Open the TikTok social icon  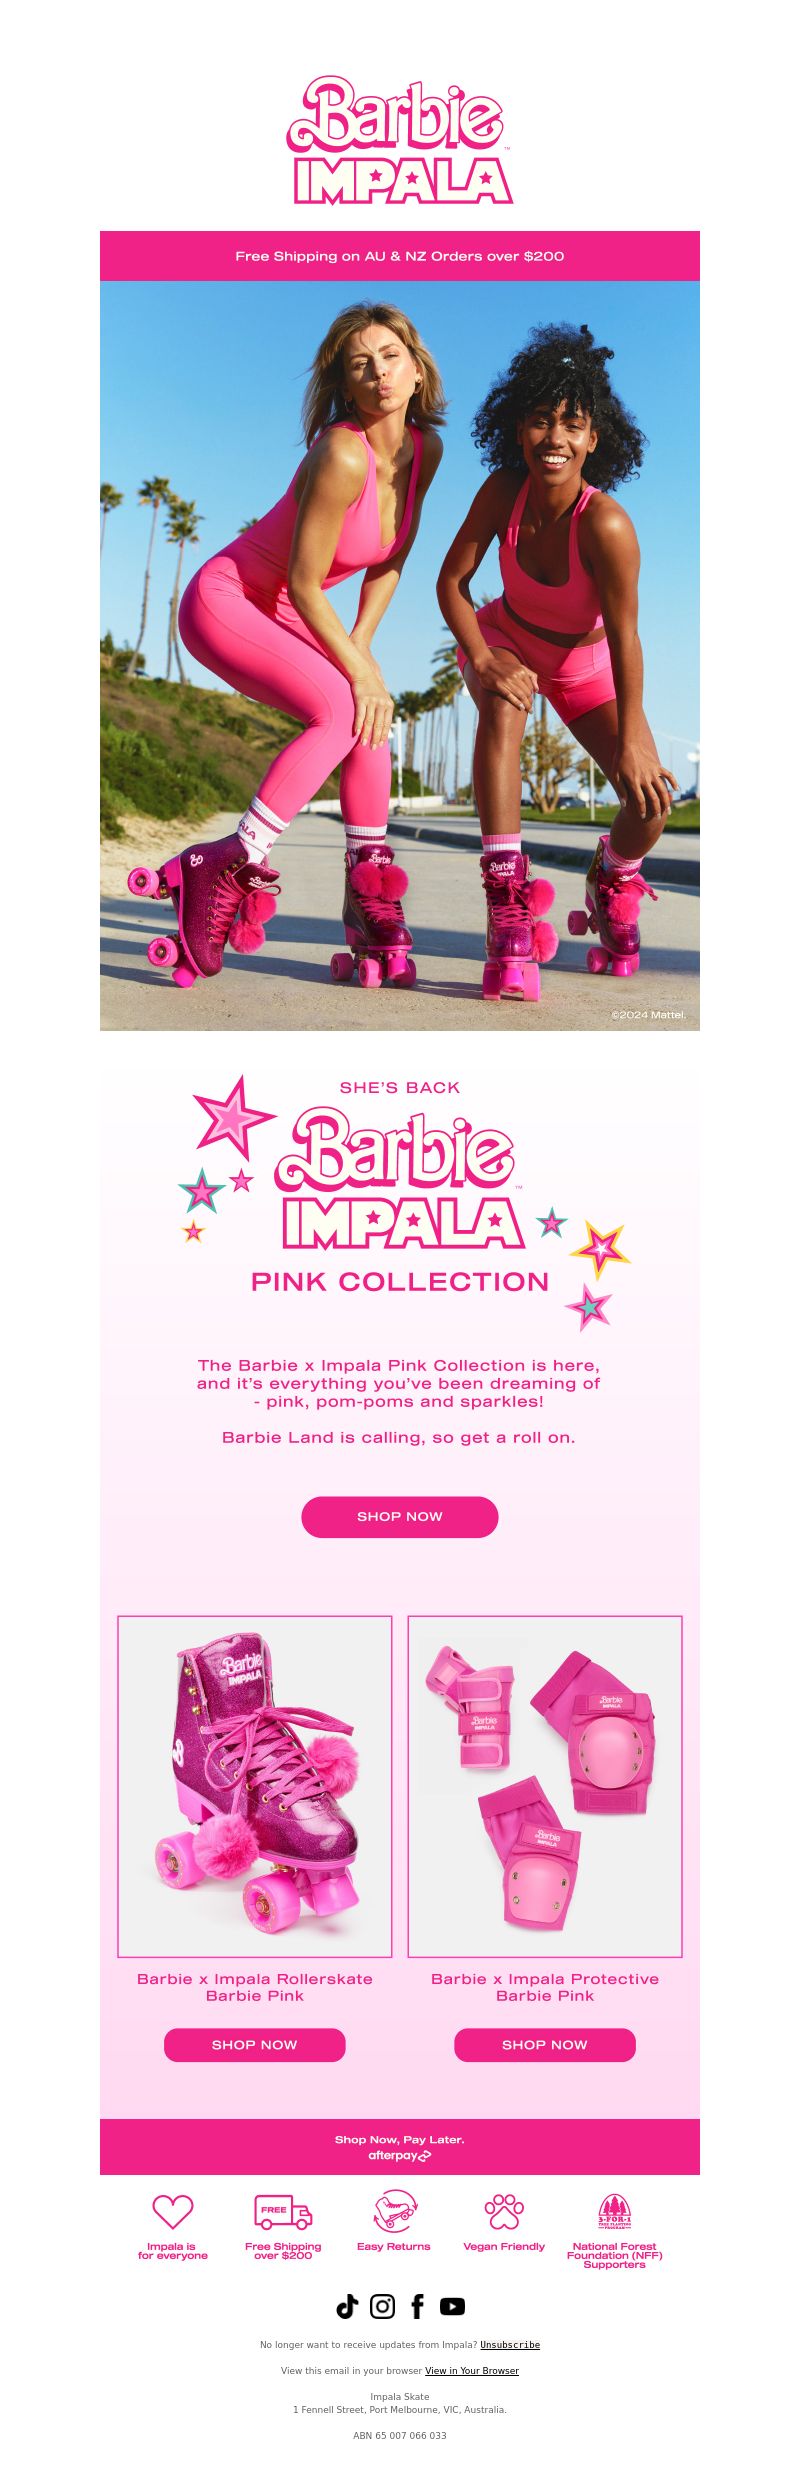[x=347, y=2306]
